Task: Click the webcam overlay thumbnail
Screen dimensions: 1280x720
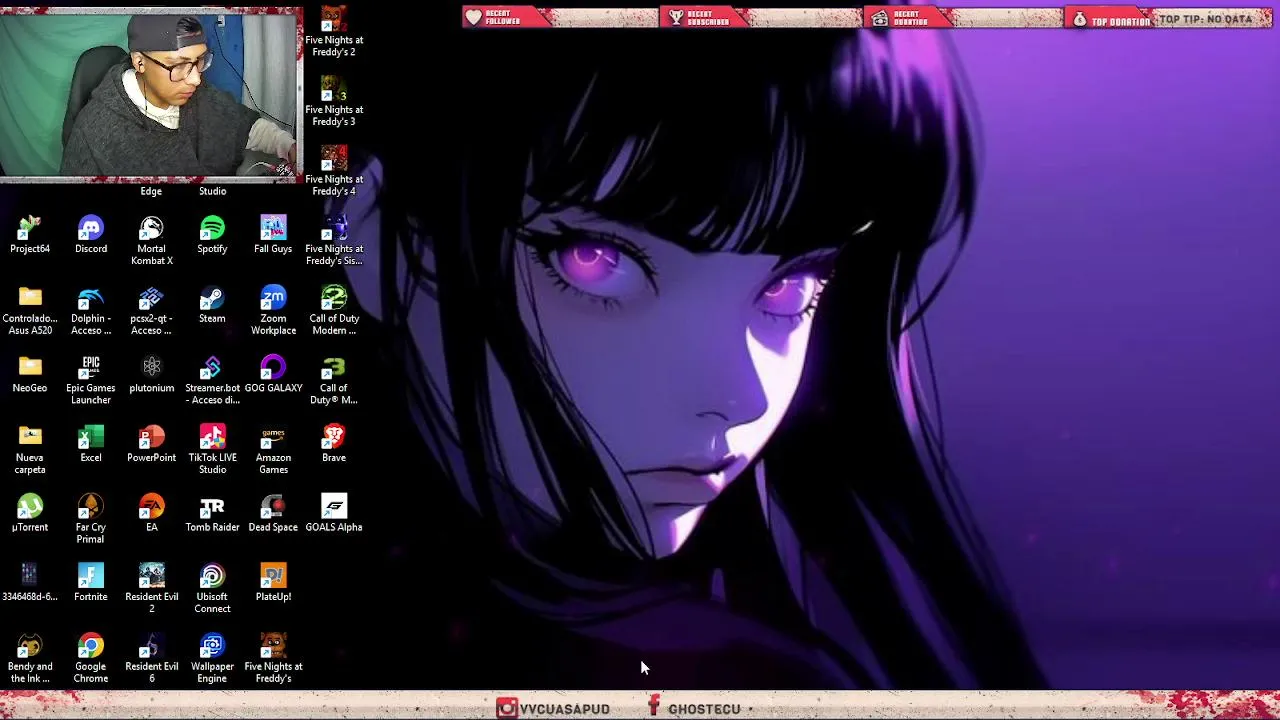Action: [150, 94]
